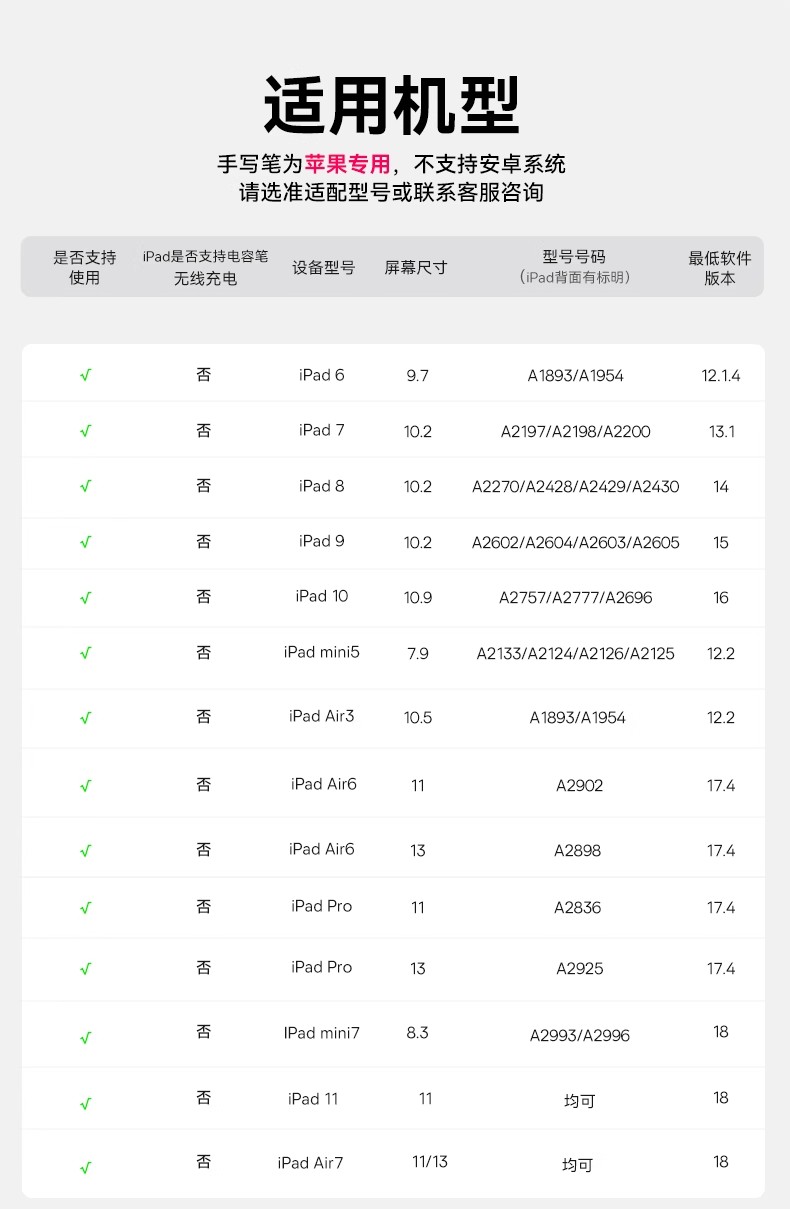The image size is (790, 1209).
Task: Click the green checkmark in the iPad 8 row
Action: (85, 487)
